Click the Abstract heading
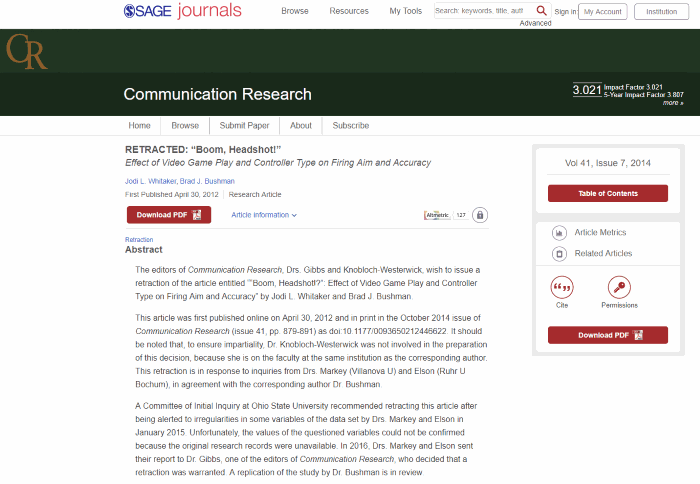 (x=144, y=250)
